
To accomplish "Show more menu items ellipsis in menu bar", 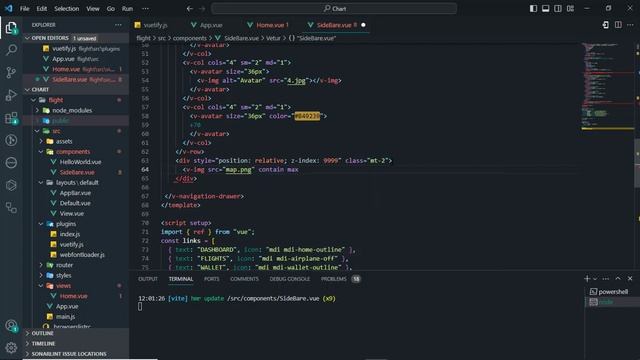I will (145, 9).
